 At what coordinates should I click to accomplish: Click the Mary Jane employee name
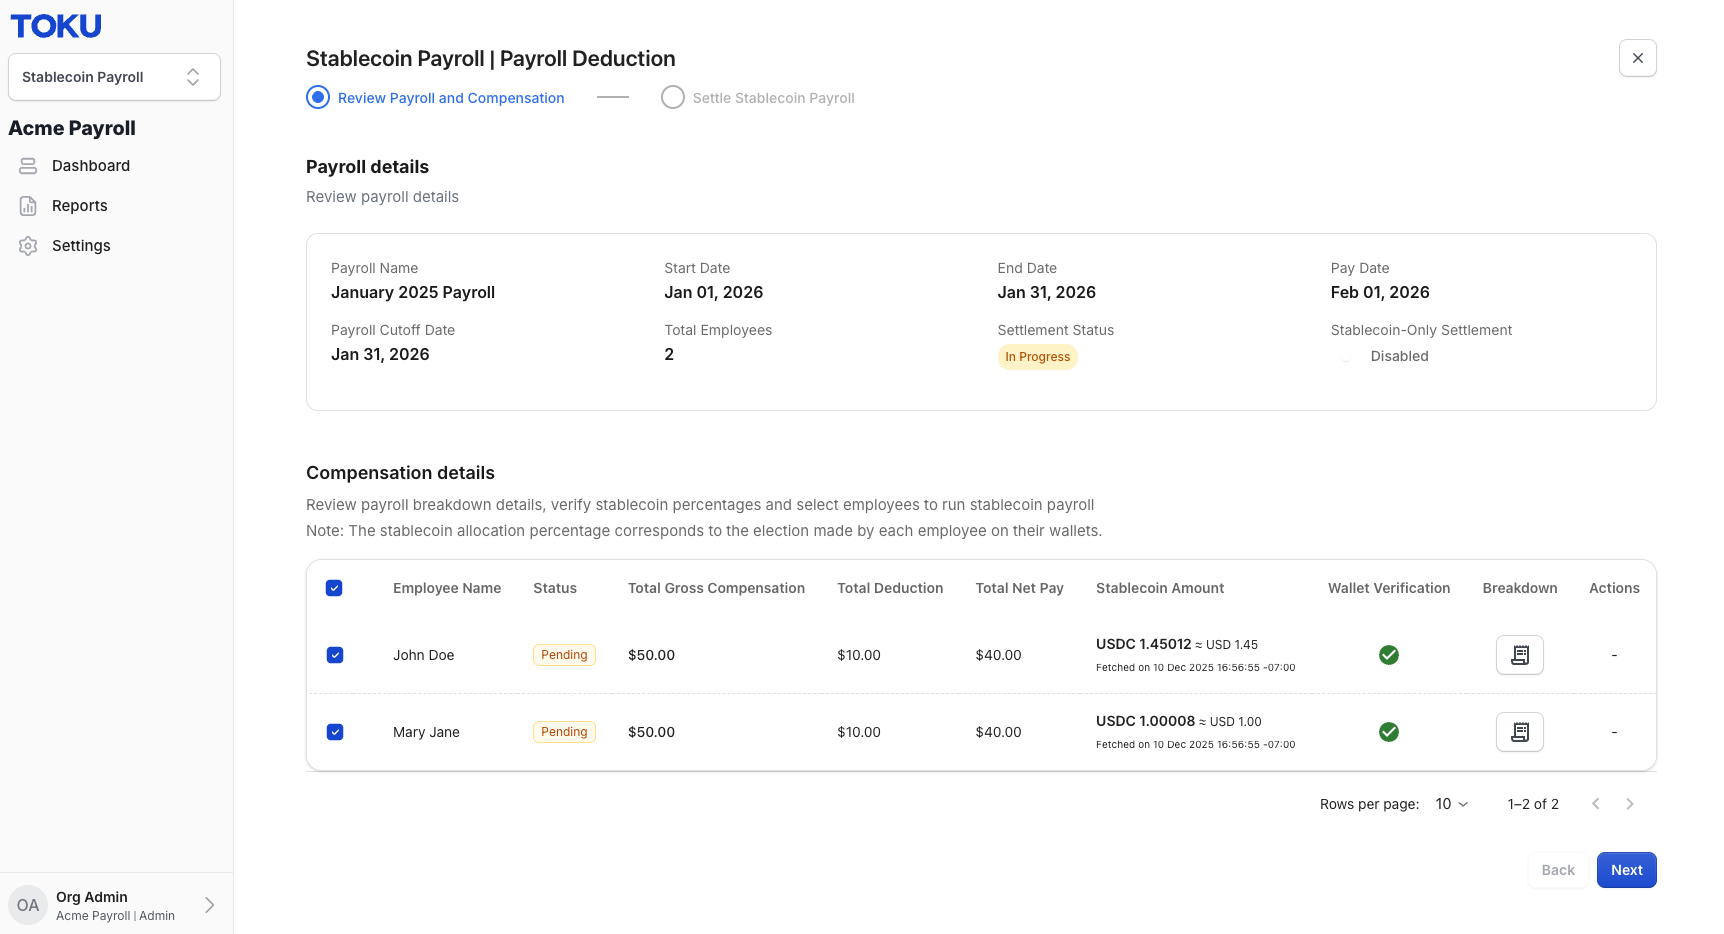click(x=426, y=732)
